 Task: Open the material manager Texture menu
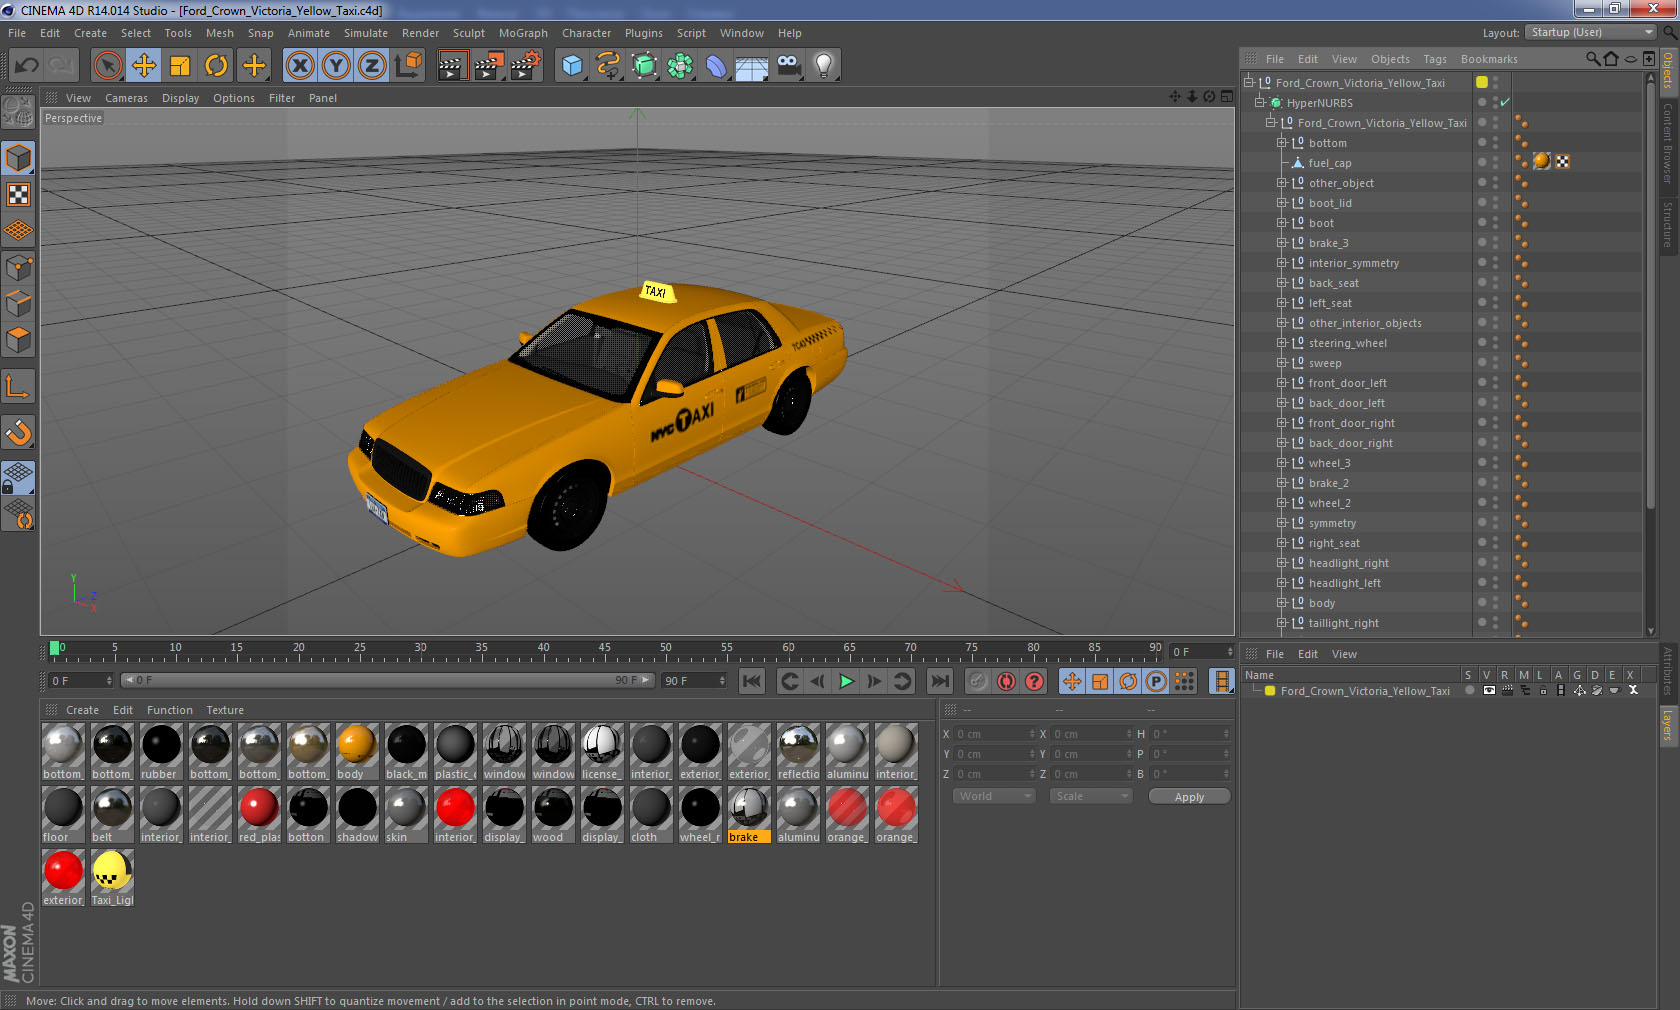click(x=225, y=710)
